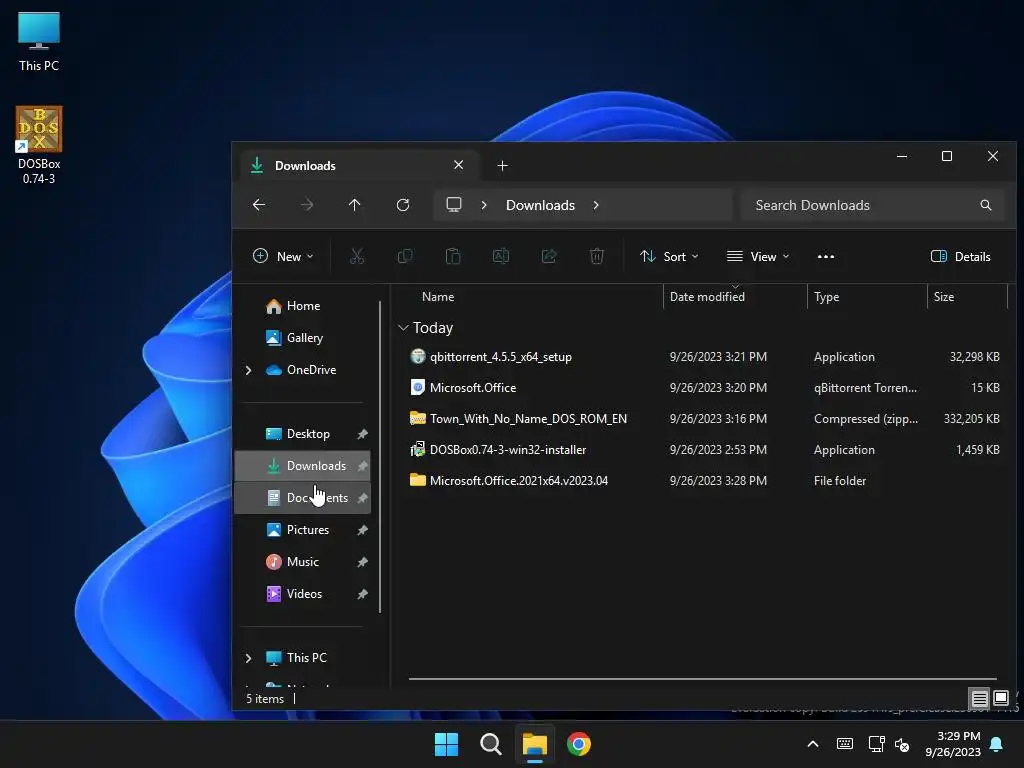
Task: Click Downloads breadcrumb in address bar
Action: 540,205
